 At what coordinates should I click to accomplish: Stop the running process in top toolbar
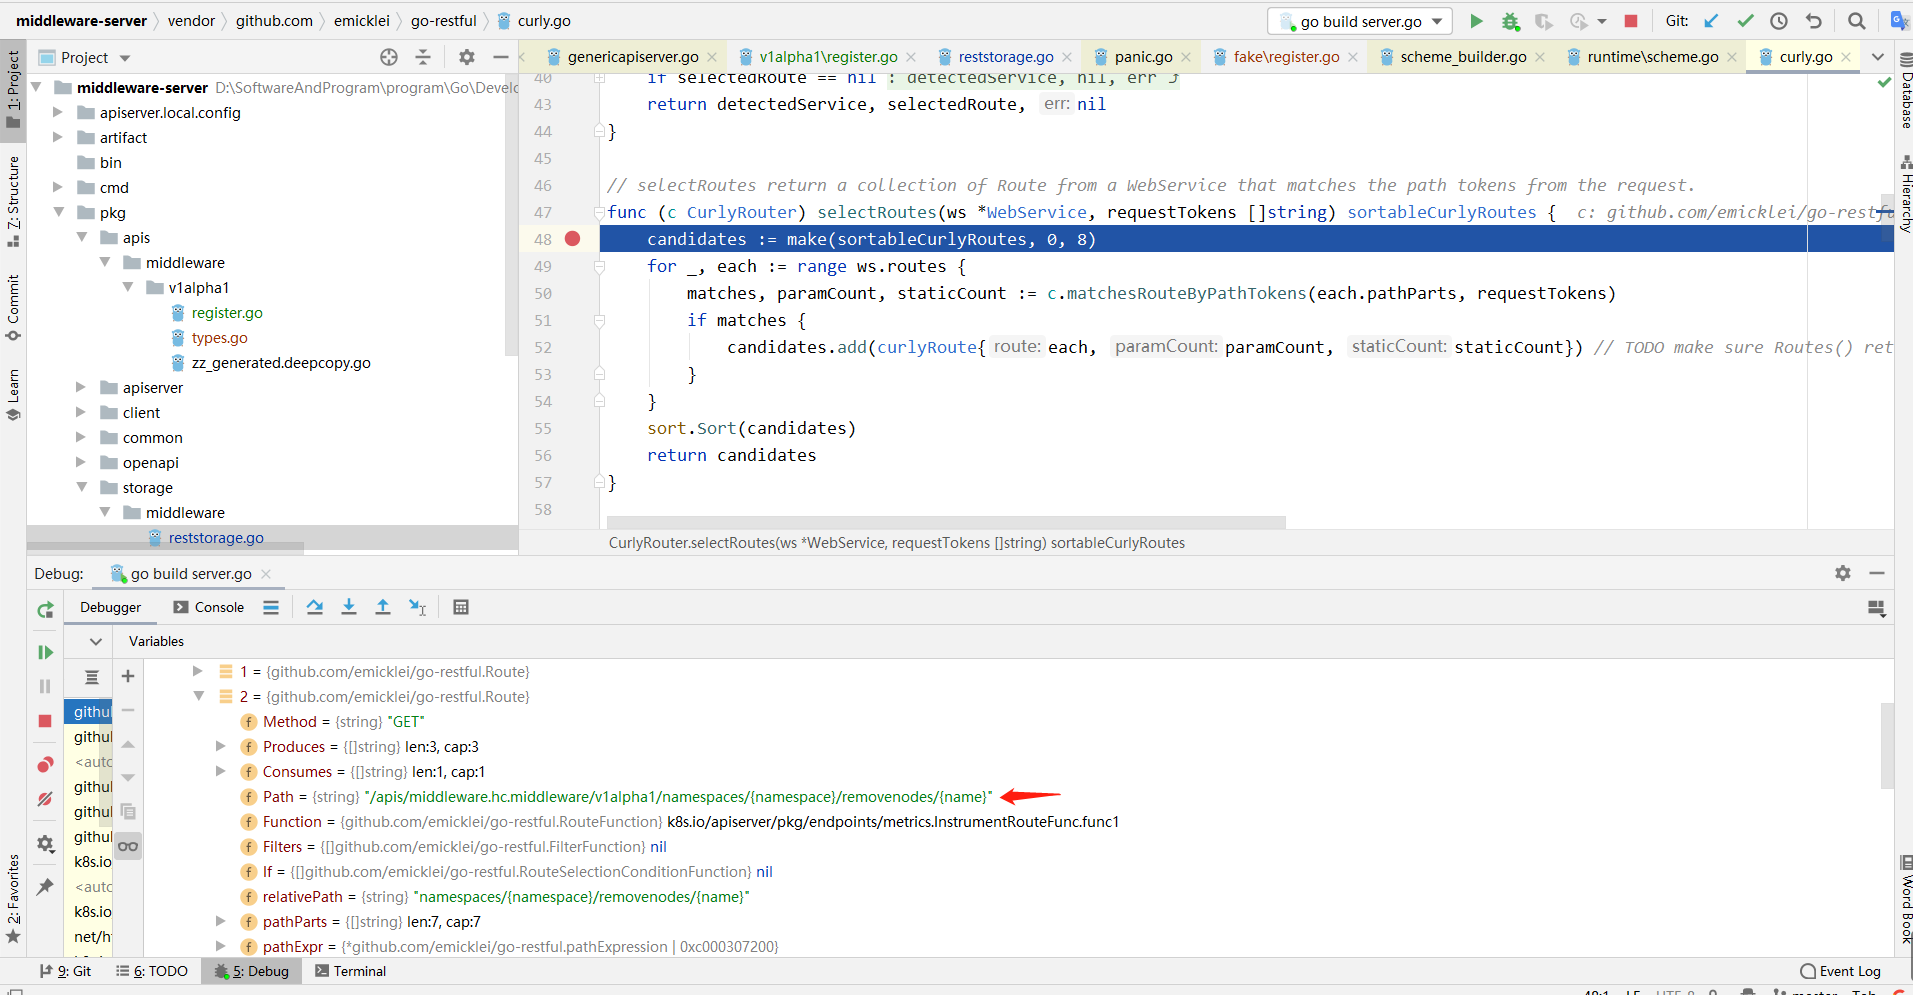click(x=1631, y=21)
